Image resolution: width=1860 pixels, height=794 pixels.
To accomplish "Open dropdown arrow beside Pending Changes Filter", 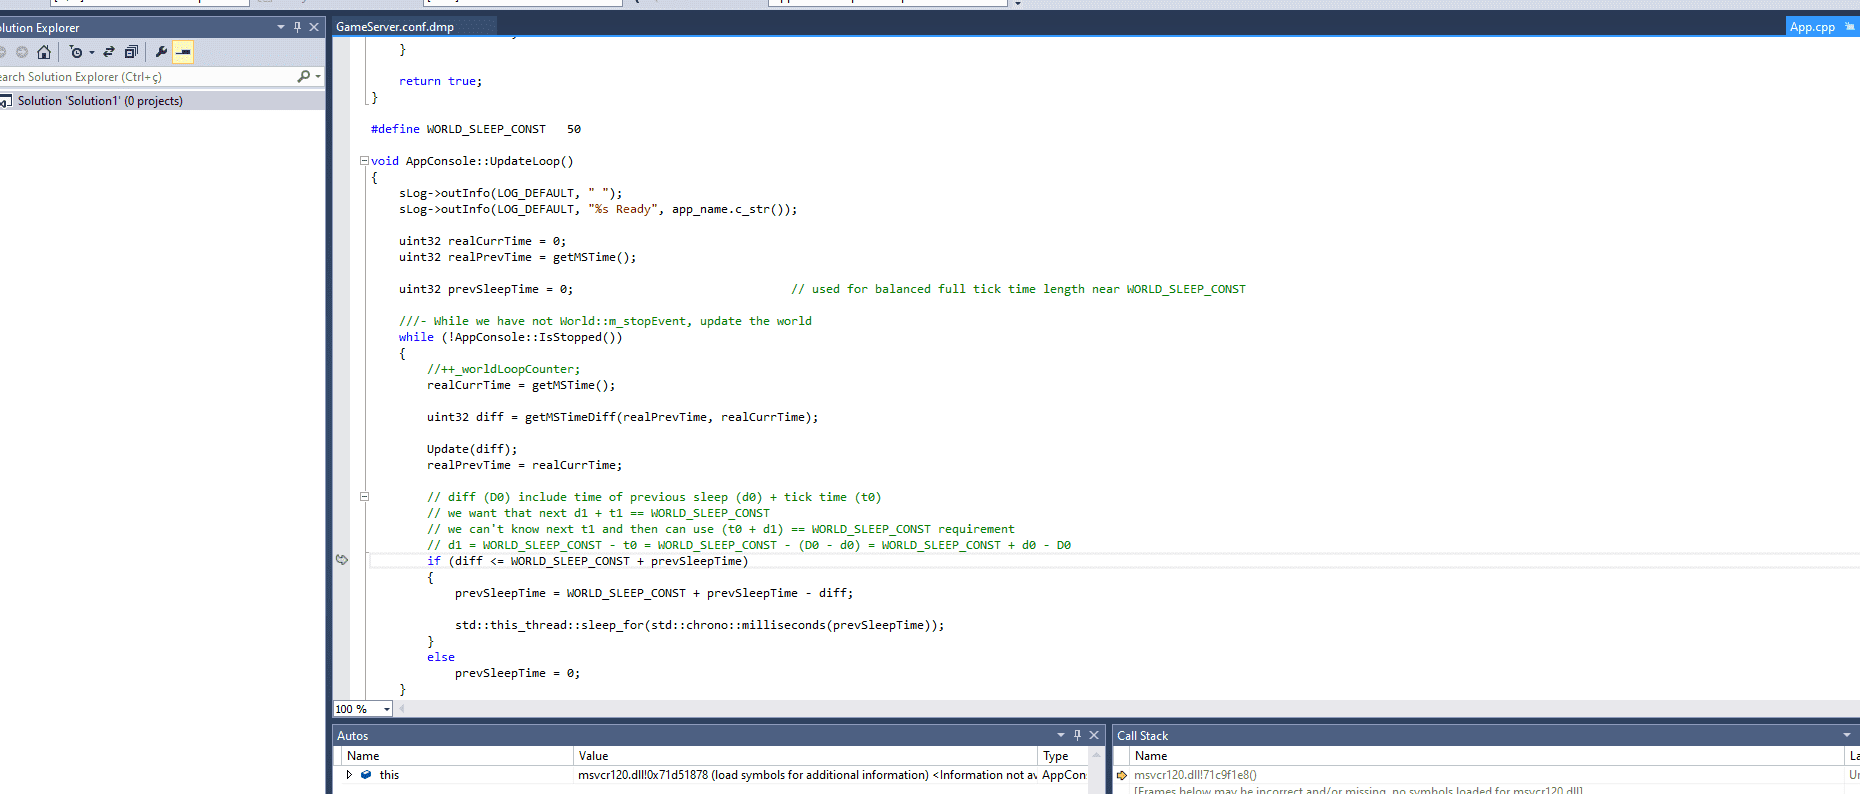I will (x=91, y=52).
